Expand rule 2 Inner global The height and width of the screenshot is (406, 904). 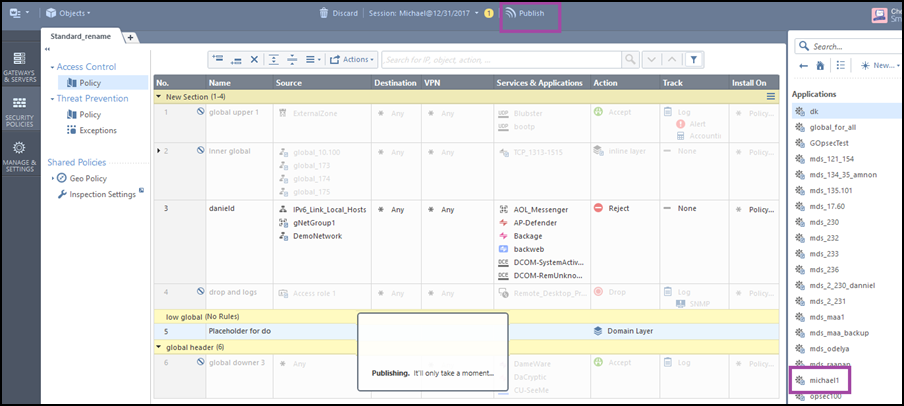point(158,150)
